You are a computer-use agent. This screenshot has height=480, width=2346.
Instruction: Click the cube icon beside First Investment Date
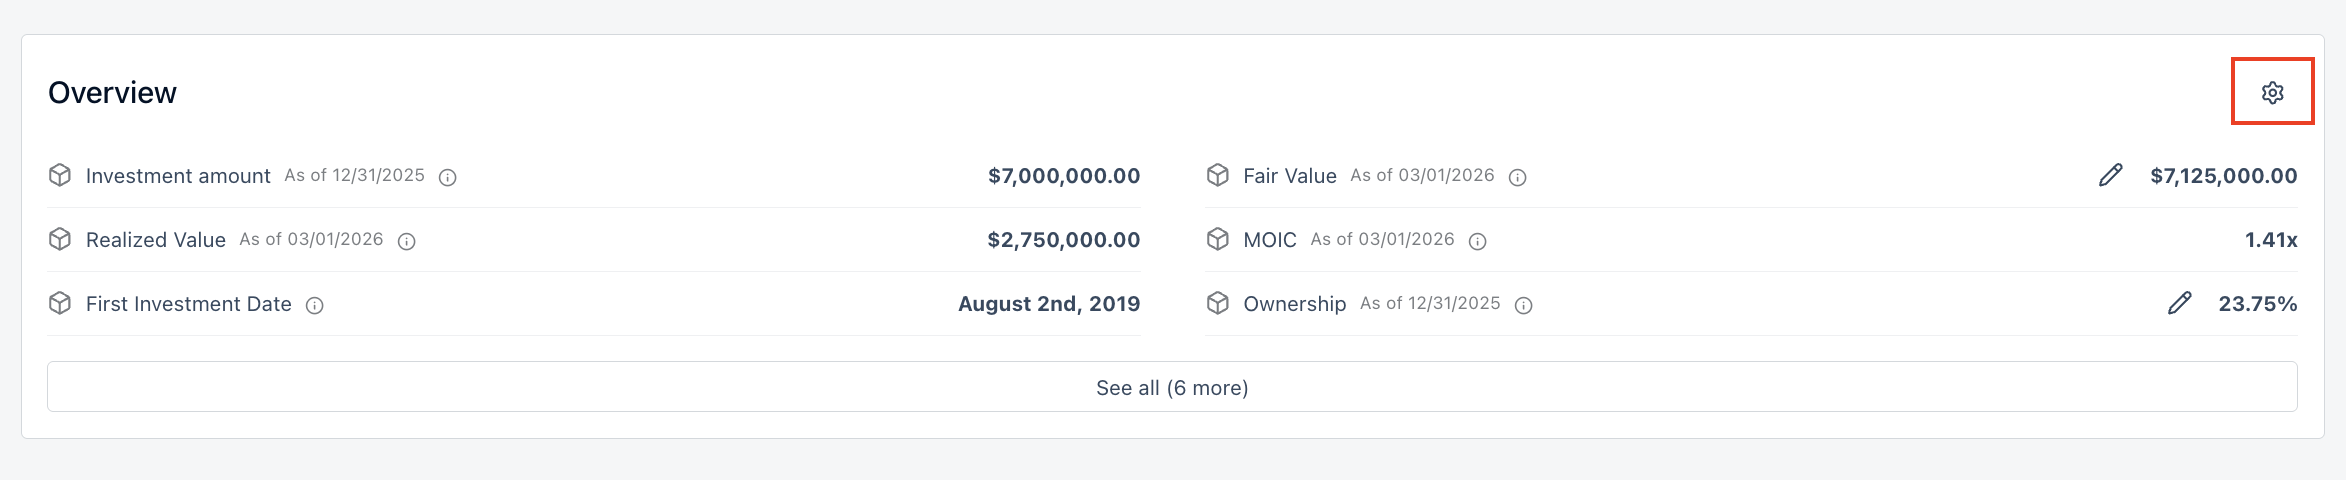tap(60, 303)
